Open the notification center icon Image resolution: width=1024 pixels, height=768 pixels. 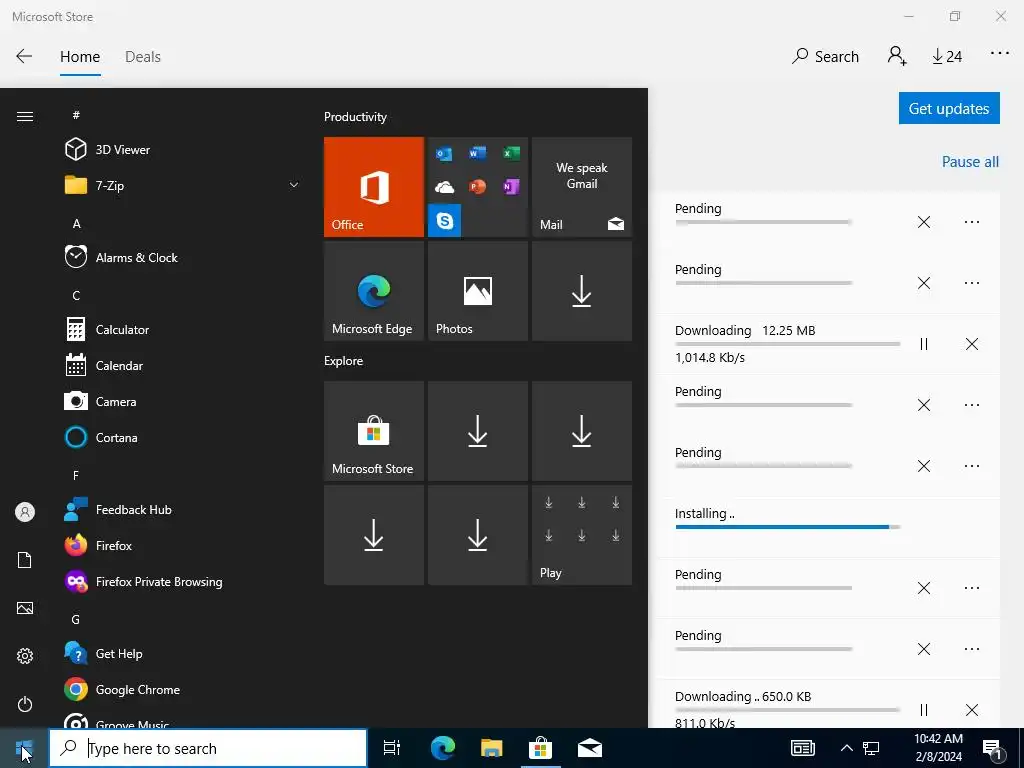point(993,748)
